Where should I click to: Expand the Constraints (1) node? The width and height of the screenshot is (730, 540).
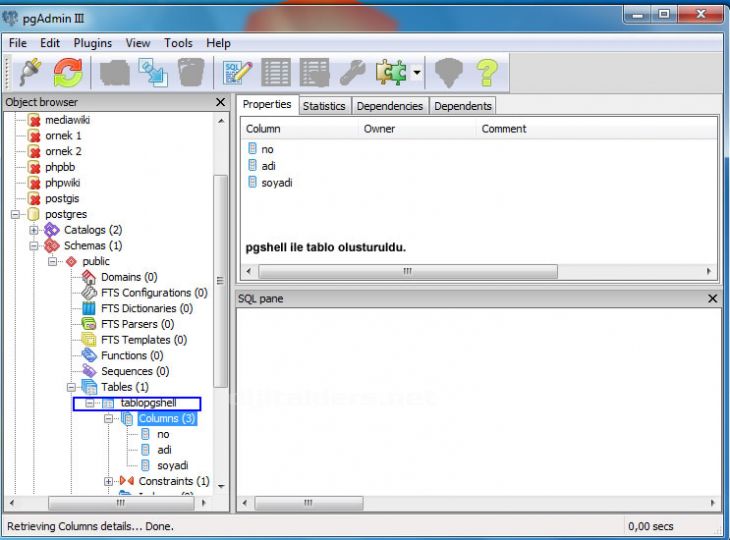(x=108, y=481)
